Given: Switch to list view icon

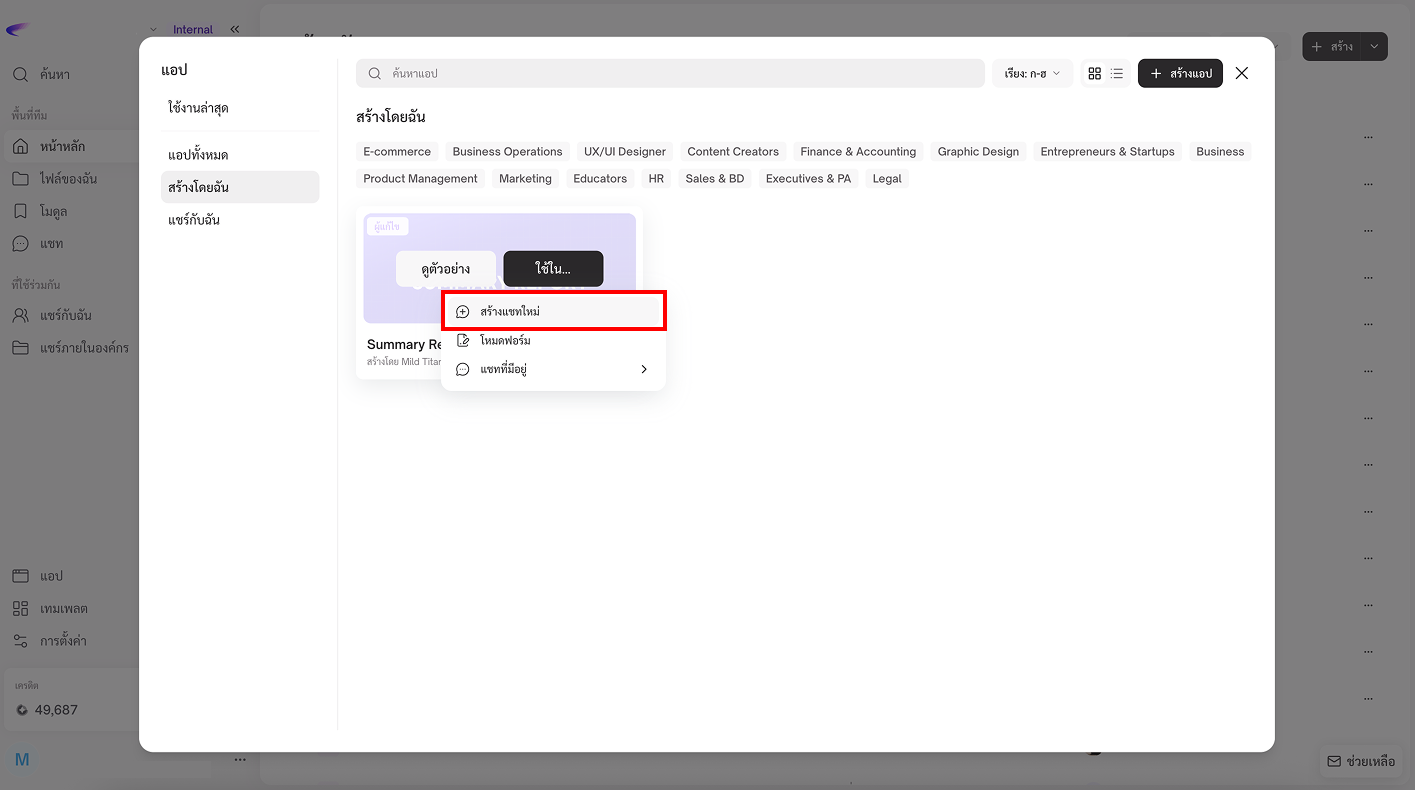Looking at the screenshot, I should [x=1117, y=73].
